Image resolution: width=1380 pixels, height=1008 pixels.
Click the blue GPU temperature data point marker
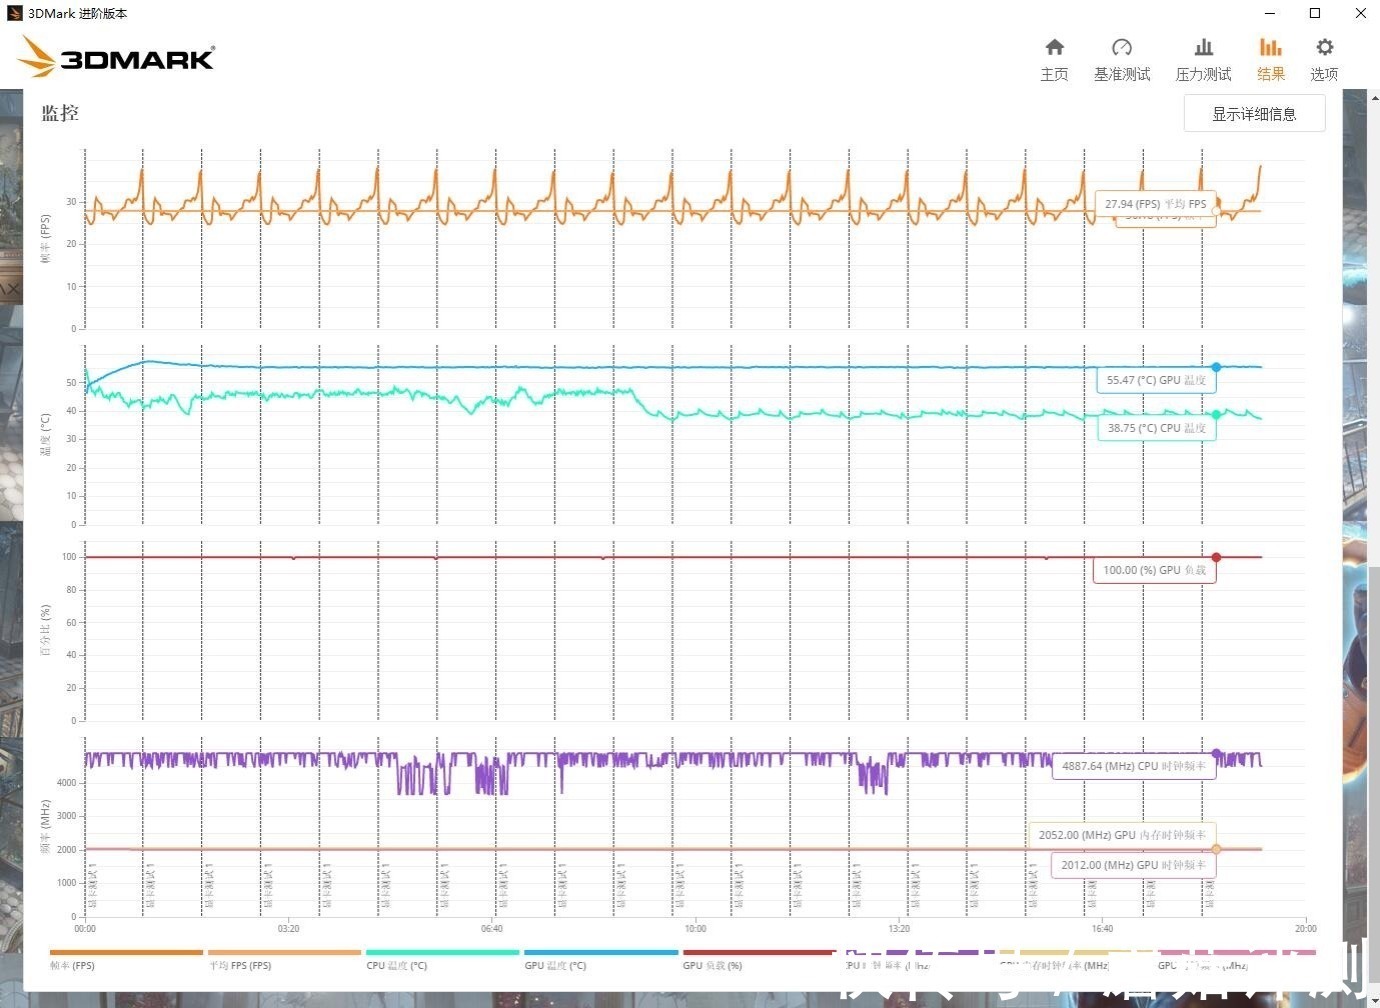pos(1216,367)
